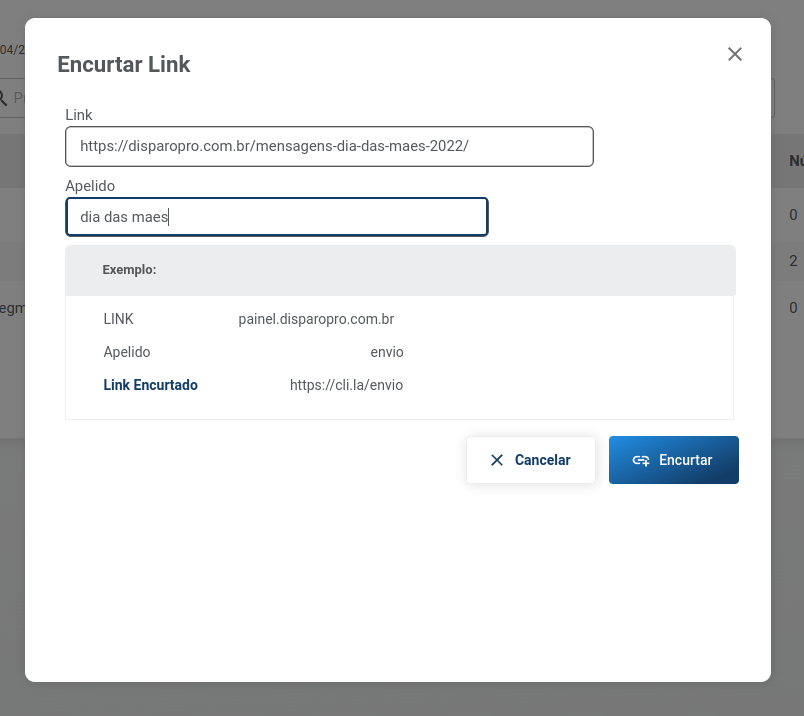Screen dimensions: 804x716
Task: Click the Encurtar button
Action: coord(674,460)
